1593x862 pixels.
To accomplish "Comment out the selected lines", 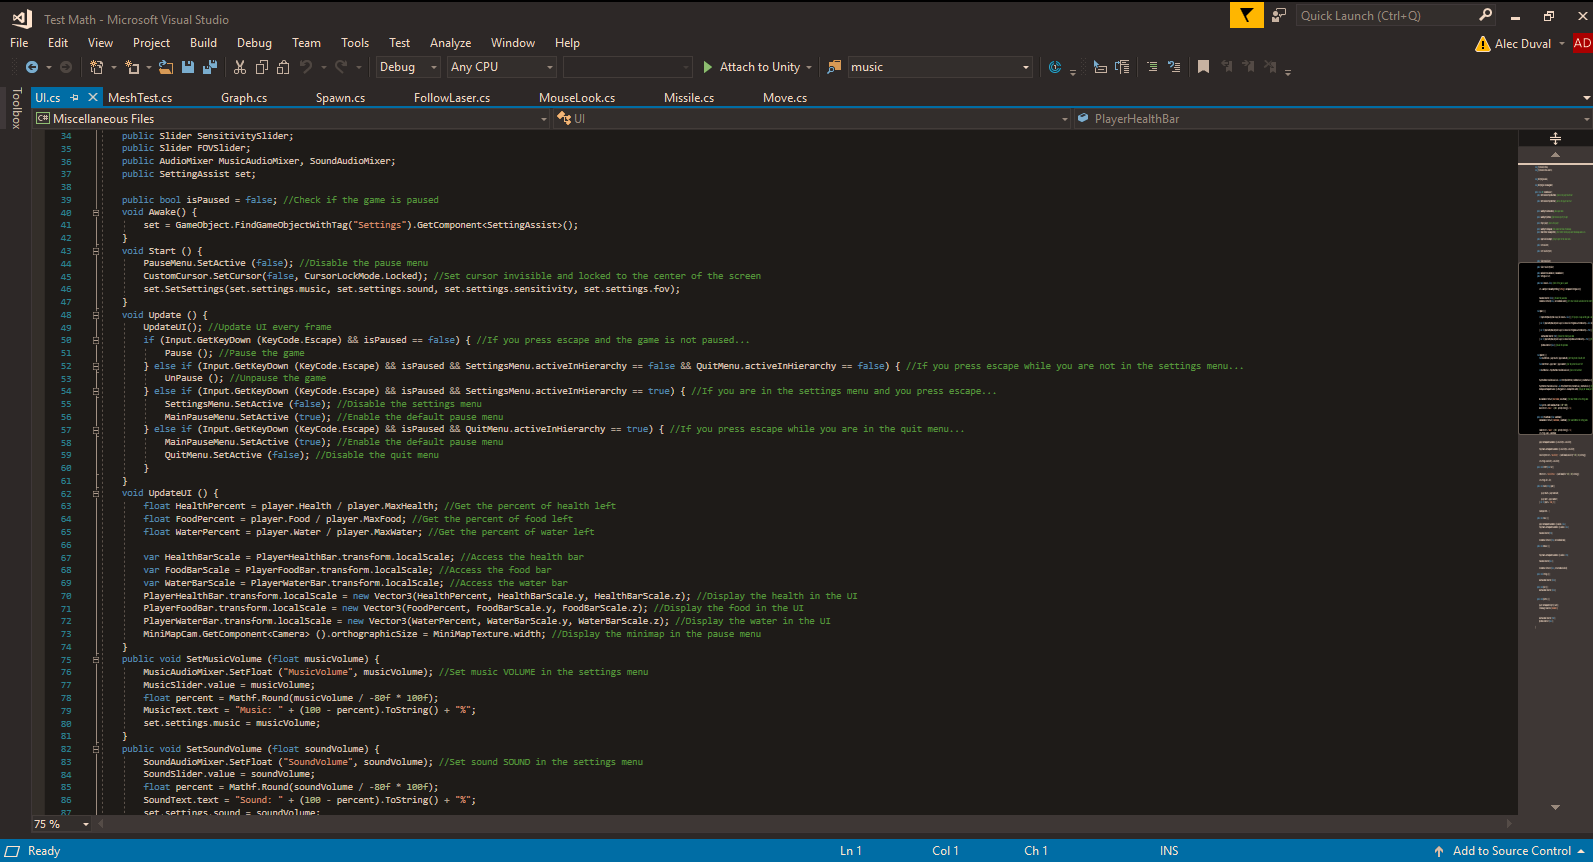I will tap(1152, 67).
